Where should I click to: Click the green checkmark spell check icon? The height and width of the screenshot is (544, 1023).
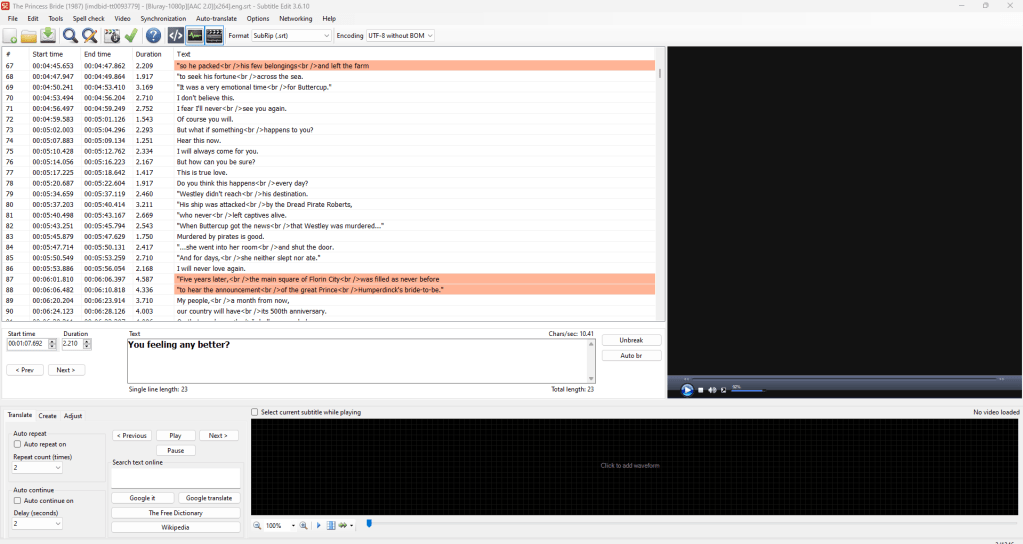[131, 36]
